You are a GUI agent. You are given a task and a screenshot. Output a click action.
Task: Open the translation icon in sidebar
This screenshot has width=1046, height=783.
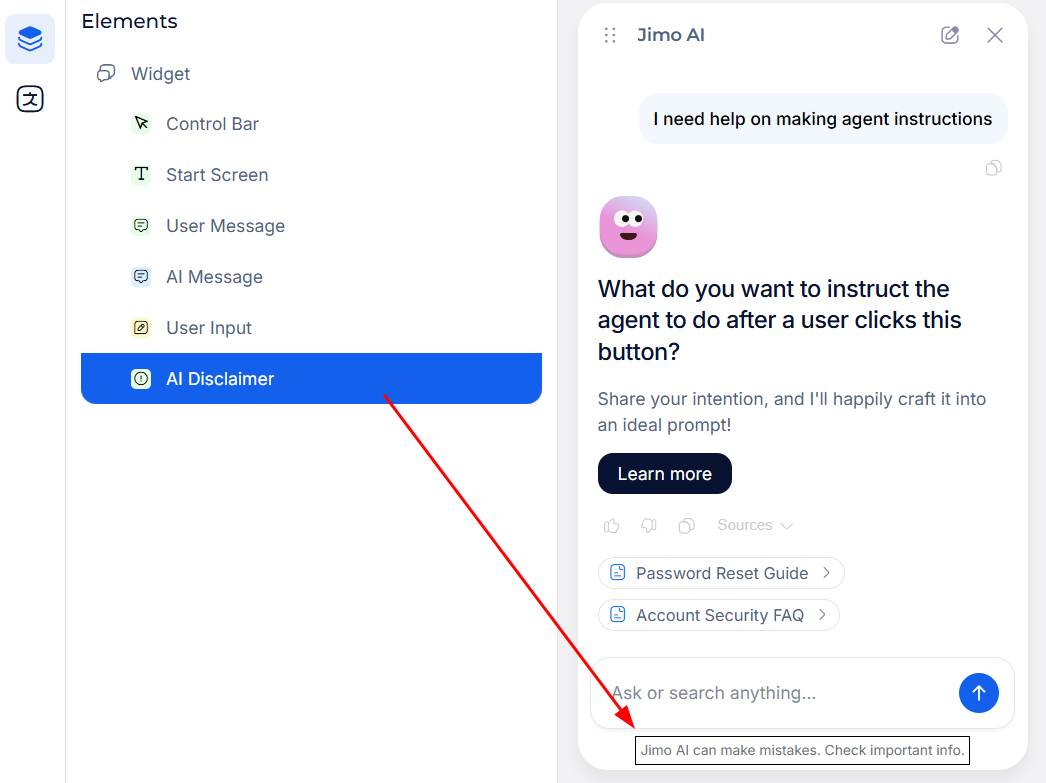30,99
